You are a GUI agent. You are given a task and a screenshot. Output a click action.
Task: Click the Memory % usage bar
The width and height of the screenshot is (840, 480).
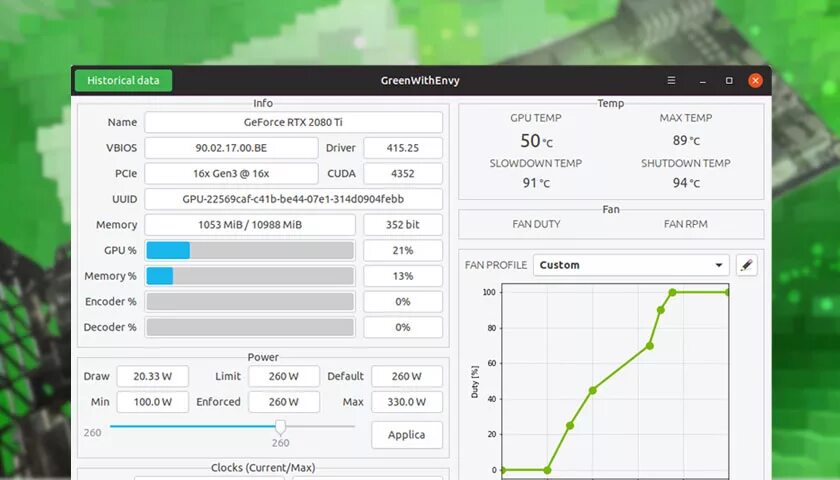click(x=250, y=276)
